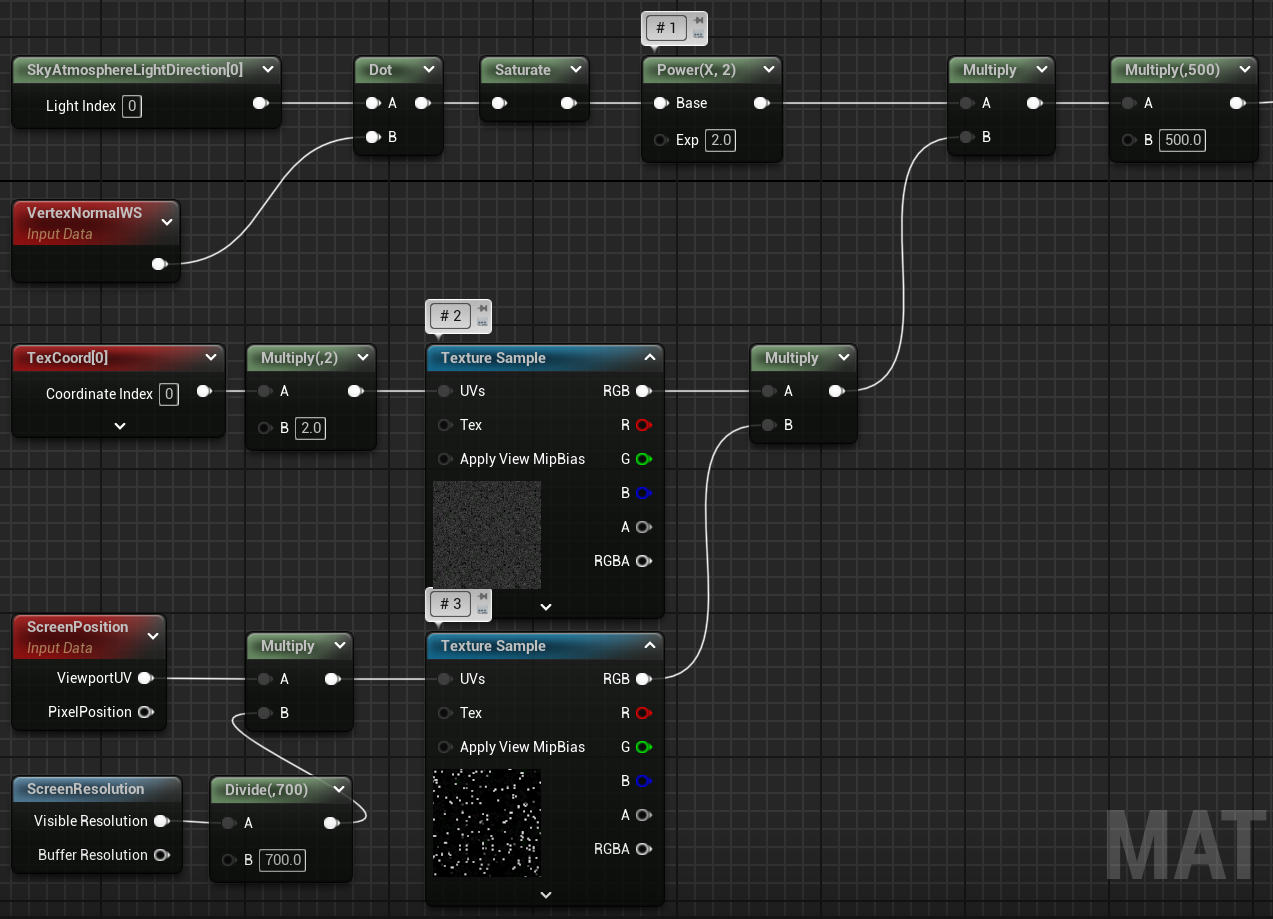Image resolution: width=1273 pixels, height=919 pixels.
Task: Click the star texture preview thumbnail
Action: [487, 822]
